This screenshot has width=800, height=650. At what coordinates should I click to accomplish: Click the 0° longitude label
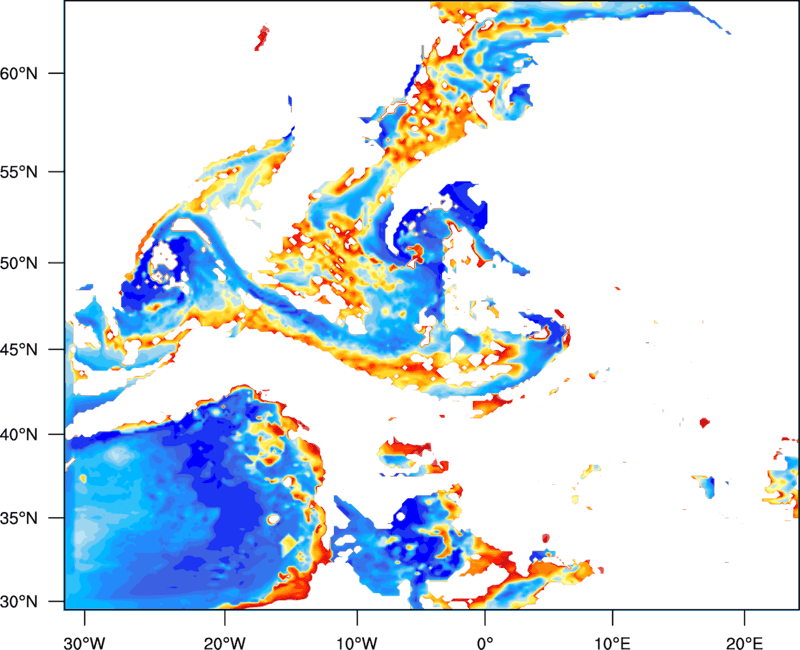point(485,643)
